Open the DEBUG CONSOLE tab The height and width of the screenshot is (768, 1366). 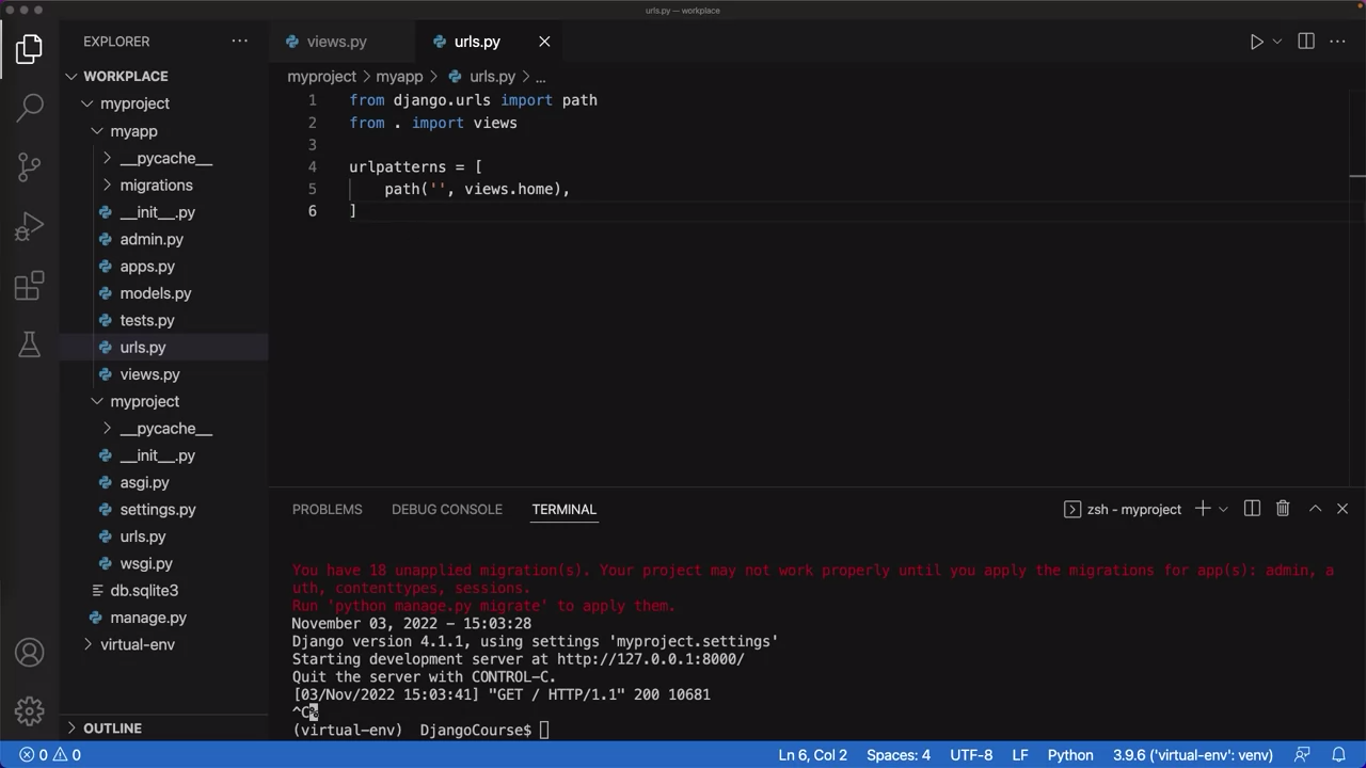pyautogui.click(x=447, y=510)
